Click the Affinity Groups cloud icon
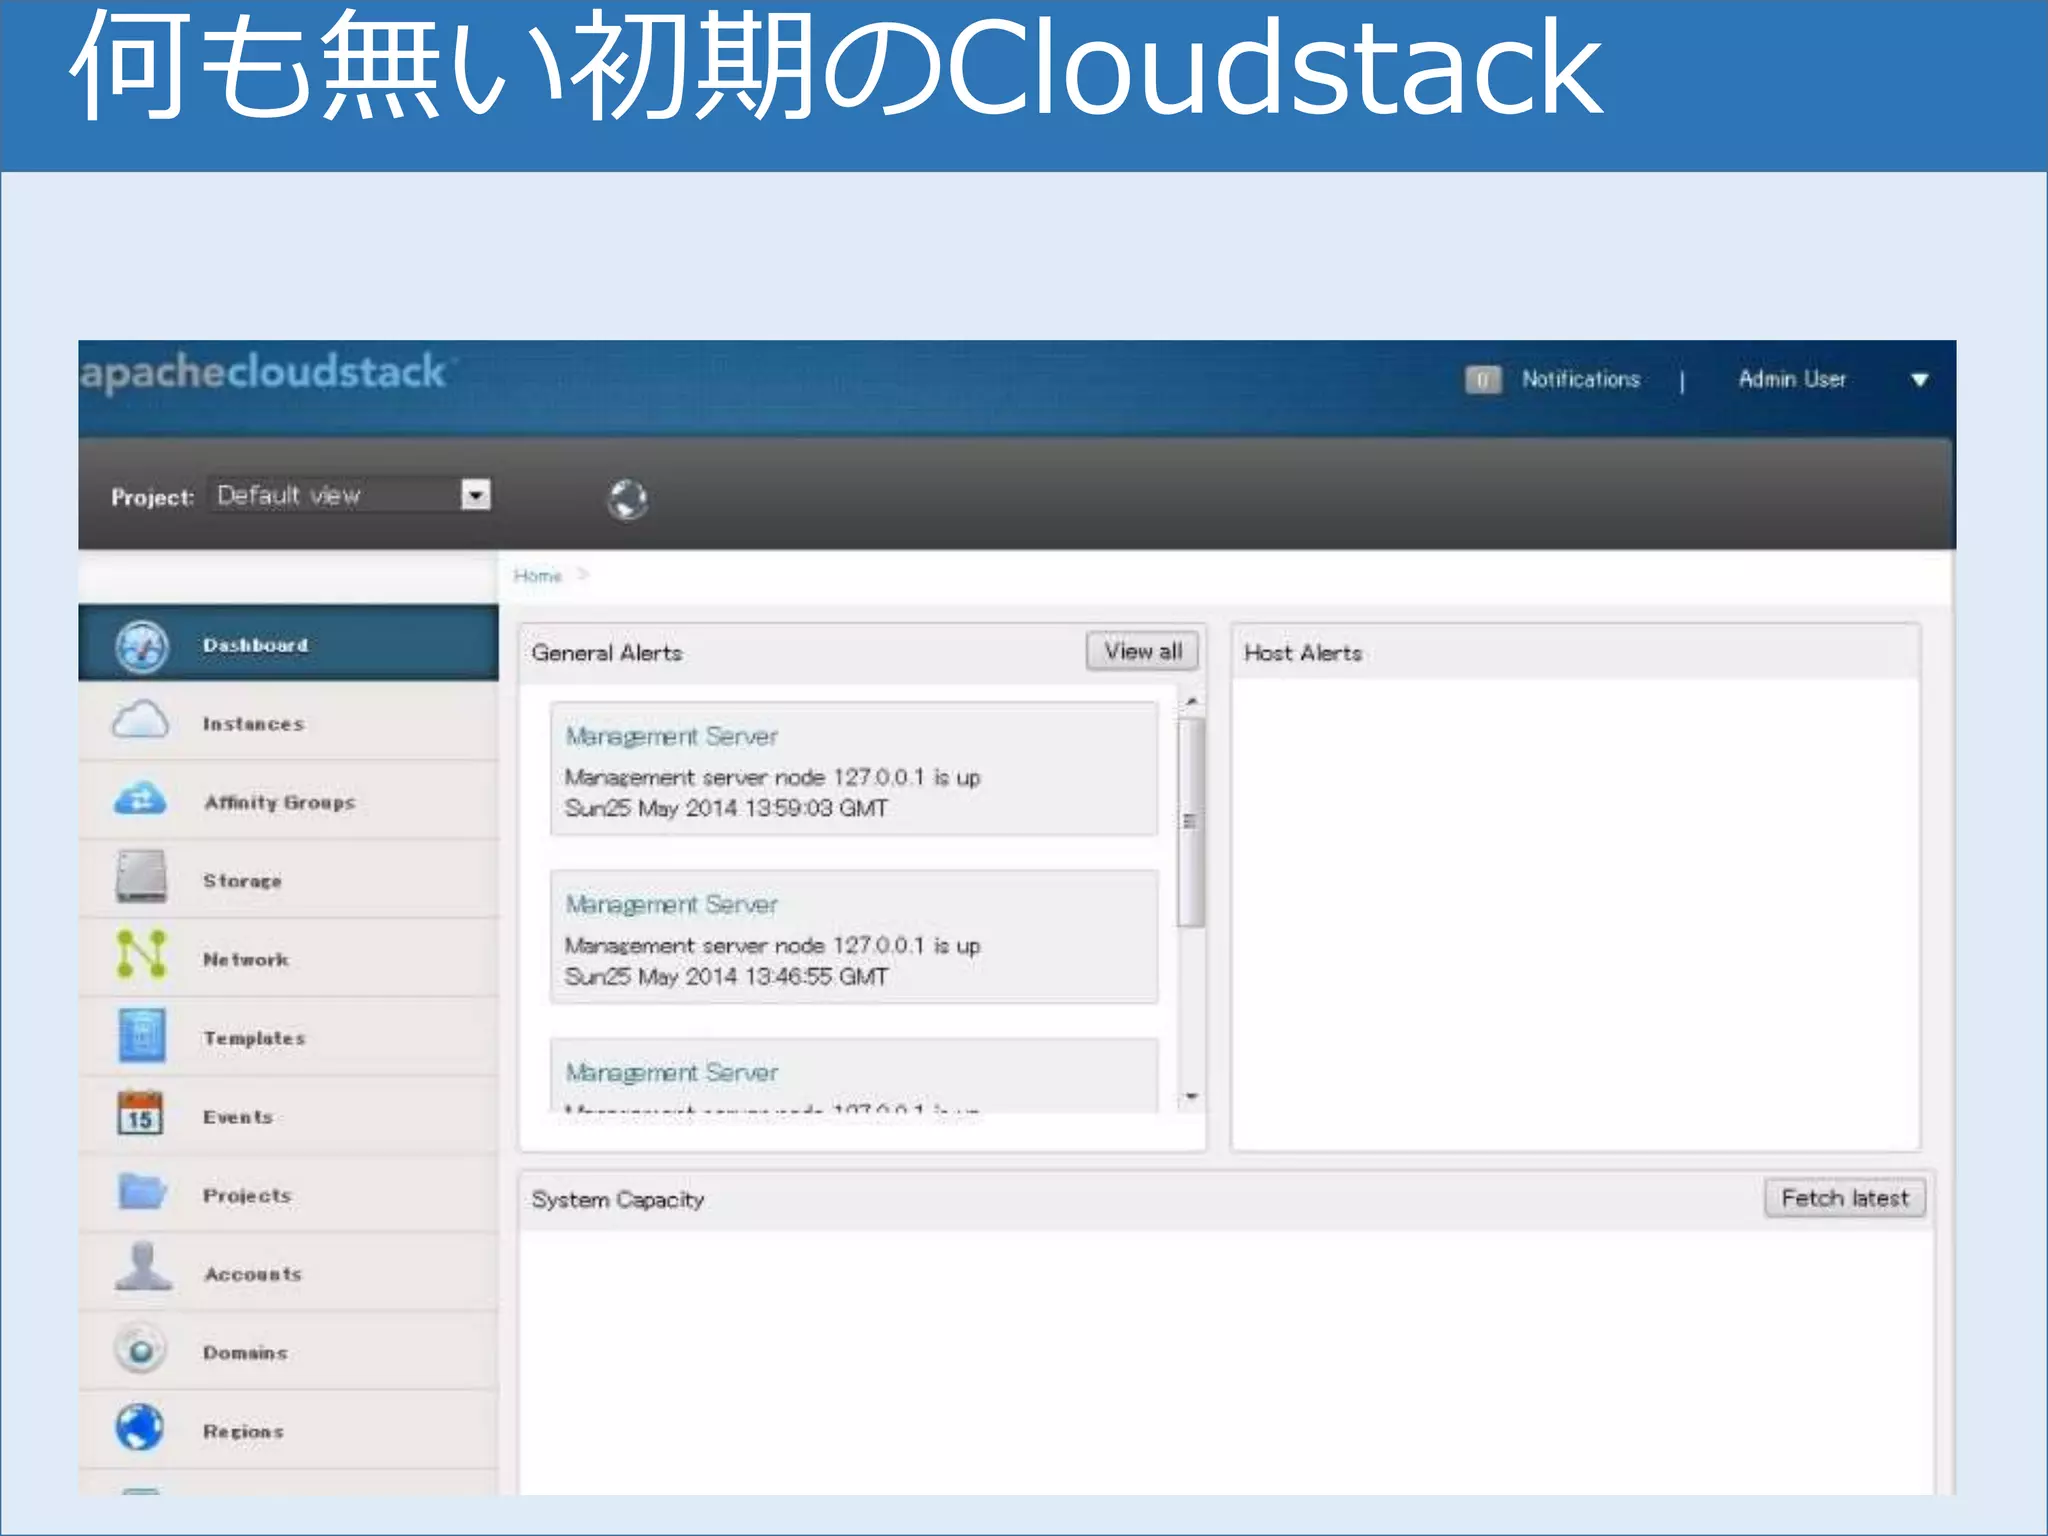2048x1536 pixels. pos(140,799)
